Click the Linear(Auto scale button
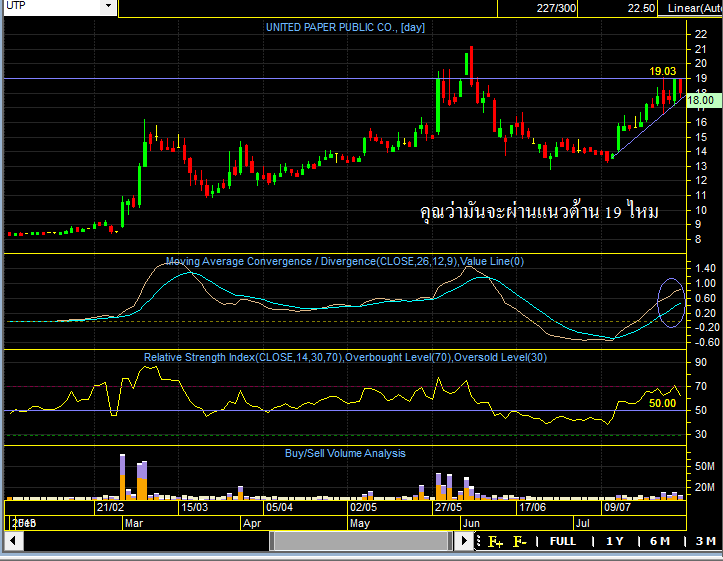 pos(690,8)
